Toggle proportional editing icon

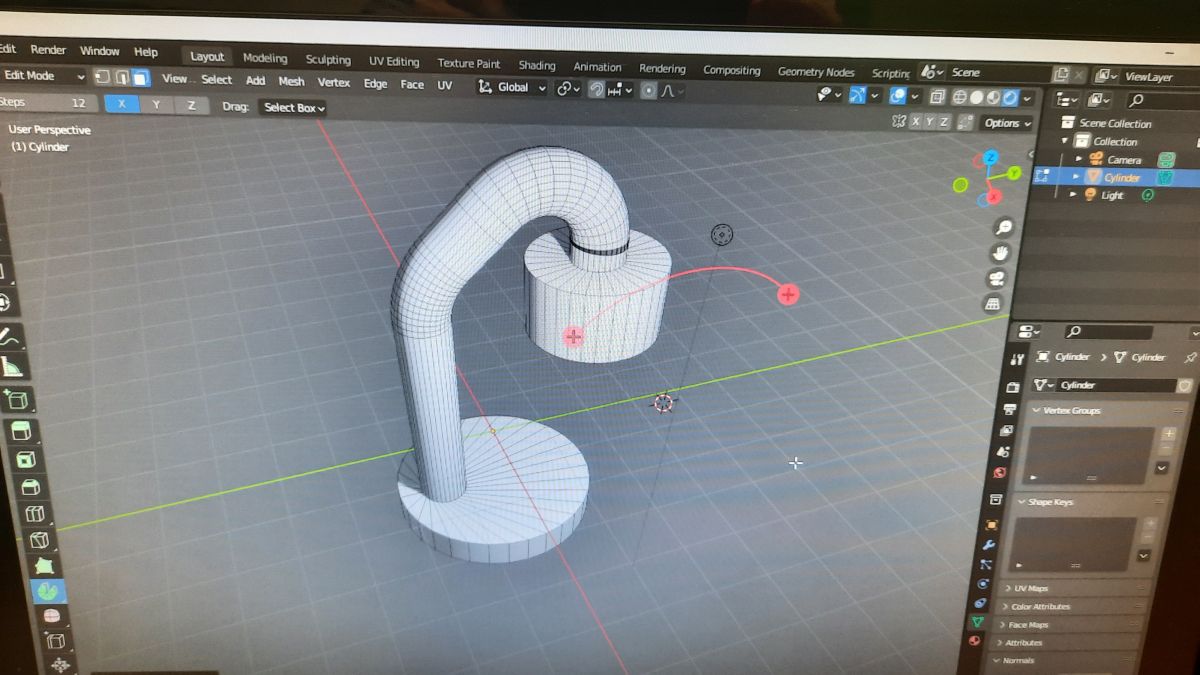click(648, 91)
